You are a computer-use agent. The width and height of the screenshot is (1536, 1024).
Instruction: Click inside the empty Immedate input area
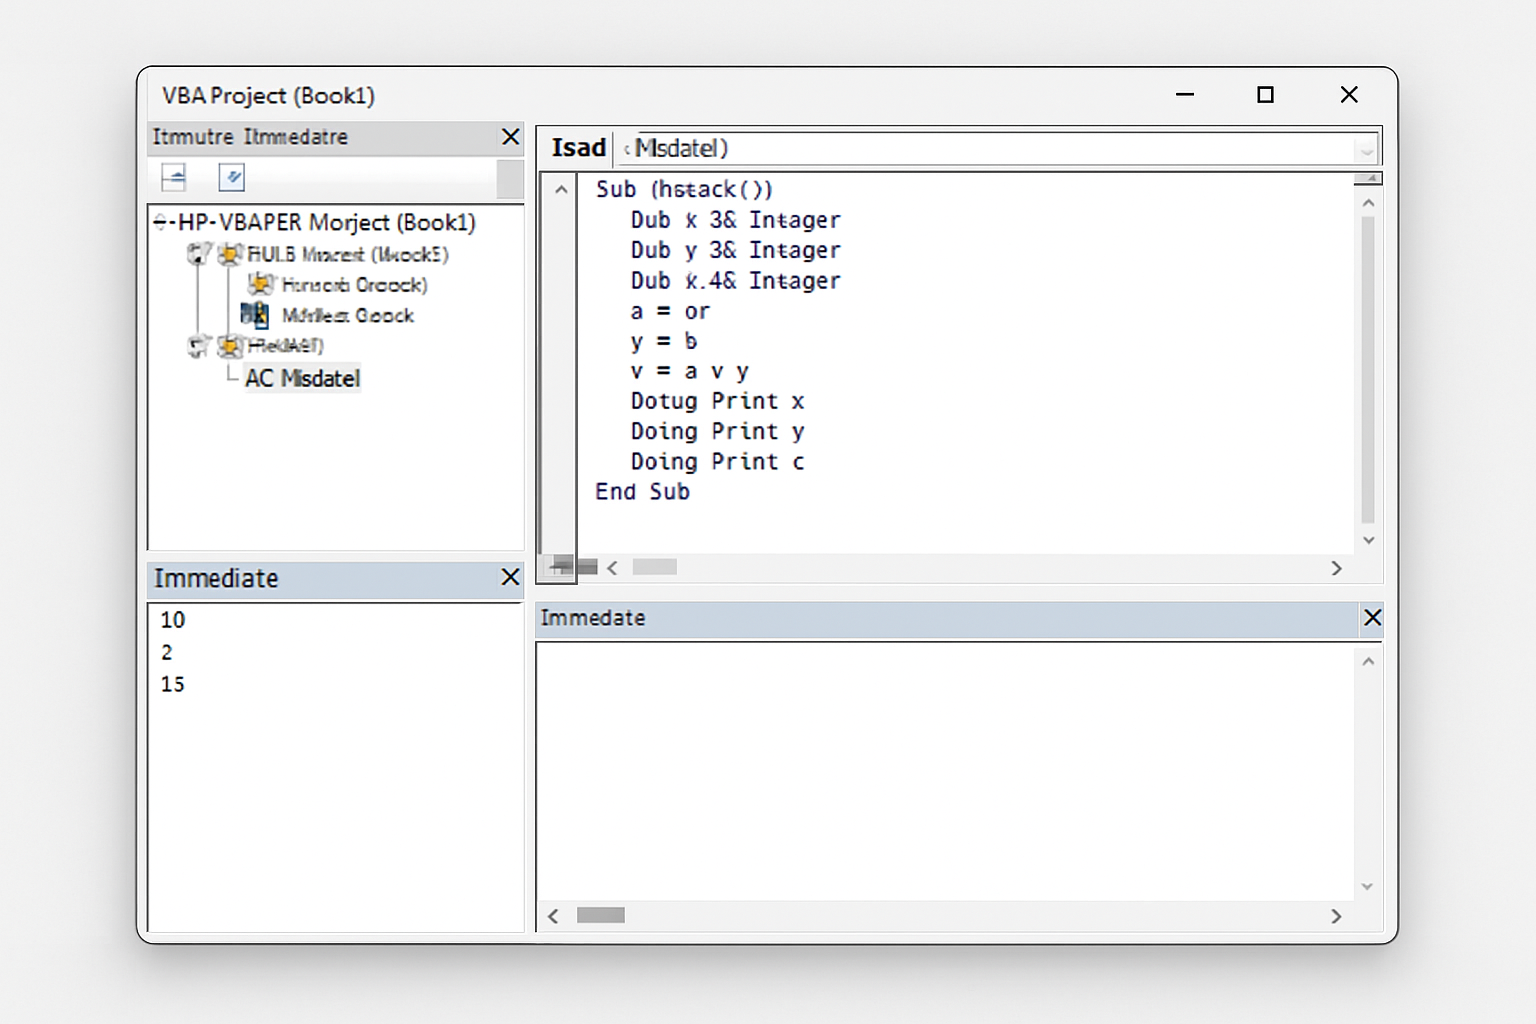[946, 772]
